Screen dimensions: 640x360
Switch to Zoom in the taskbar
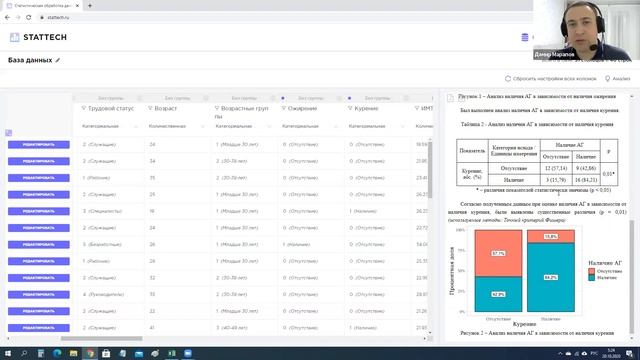pos(188,353)
